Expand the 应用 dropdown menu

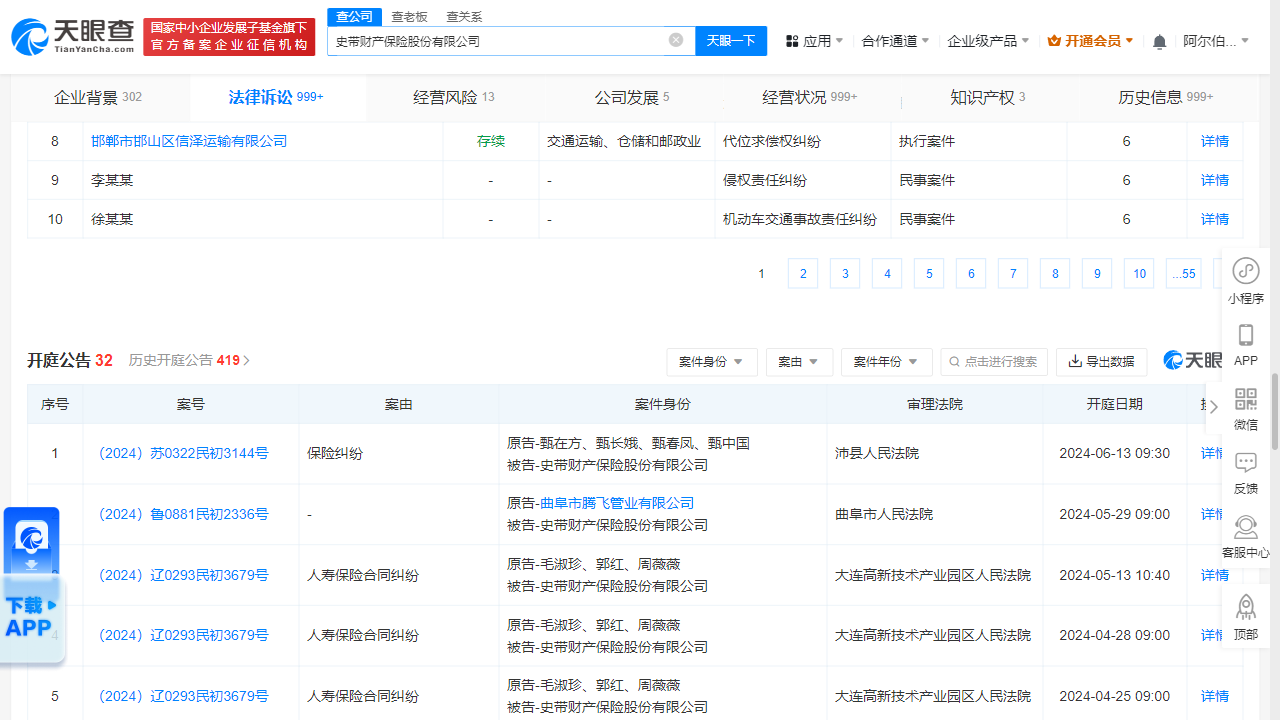839,41
